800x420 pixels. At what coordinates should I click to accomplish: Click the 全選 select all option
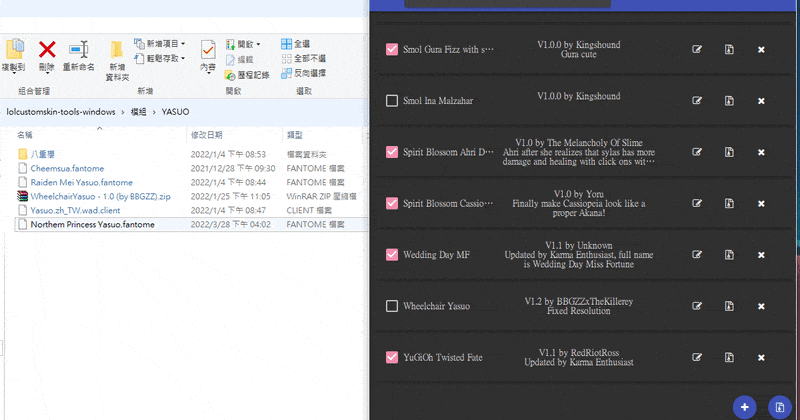[x=295, y=44]
